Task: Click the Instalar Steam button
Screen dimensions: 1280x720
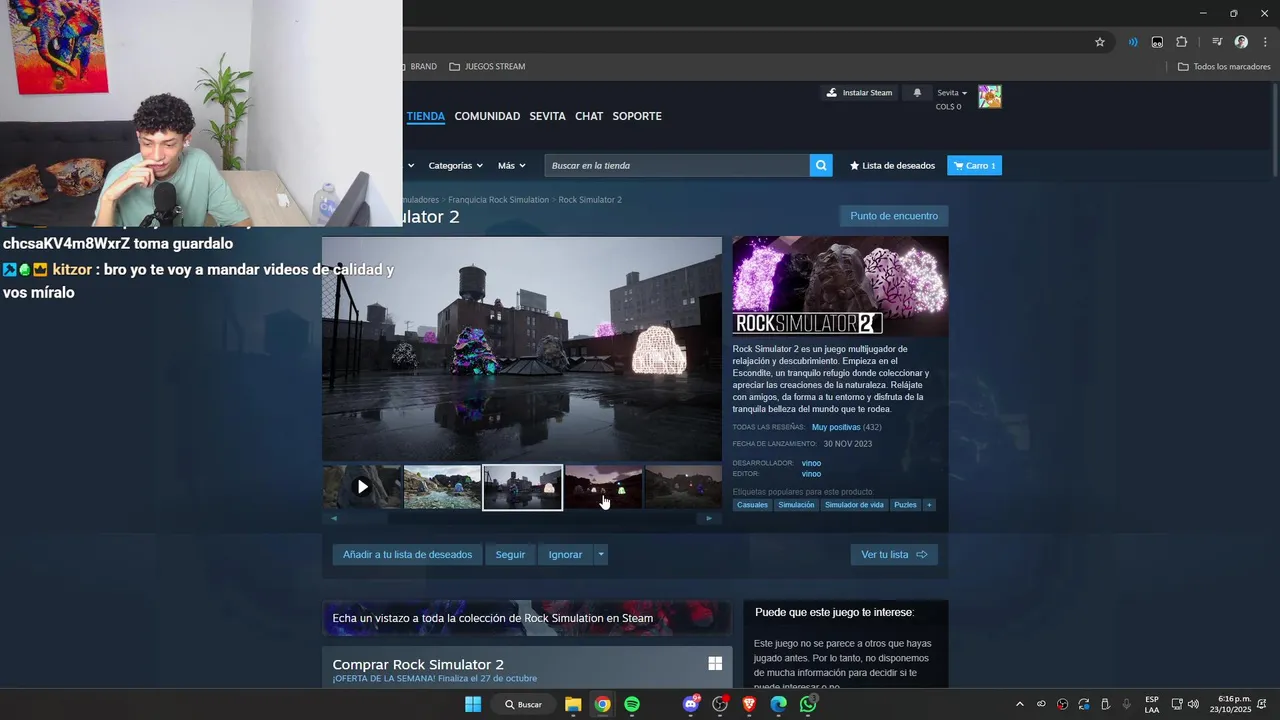Action: point(859,93)
